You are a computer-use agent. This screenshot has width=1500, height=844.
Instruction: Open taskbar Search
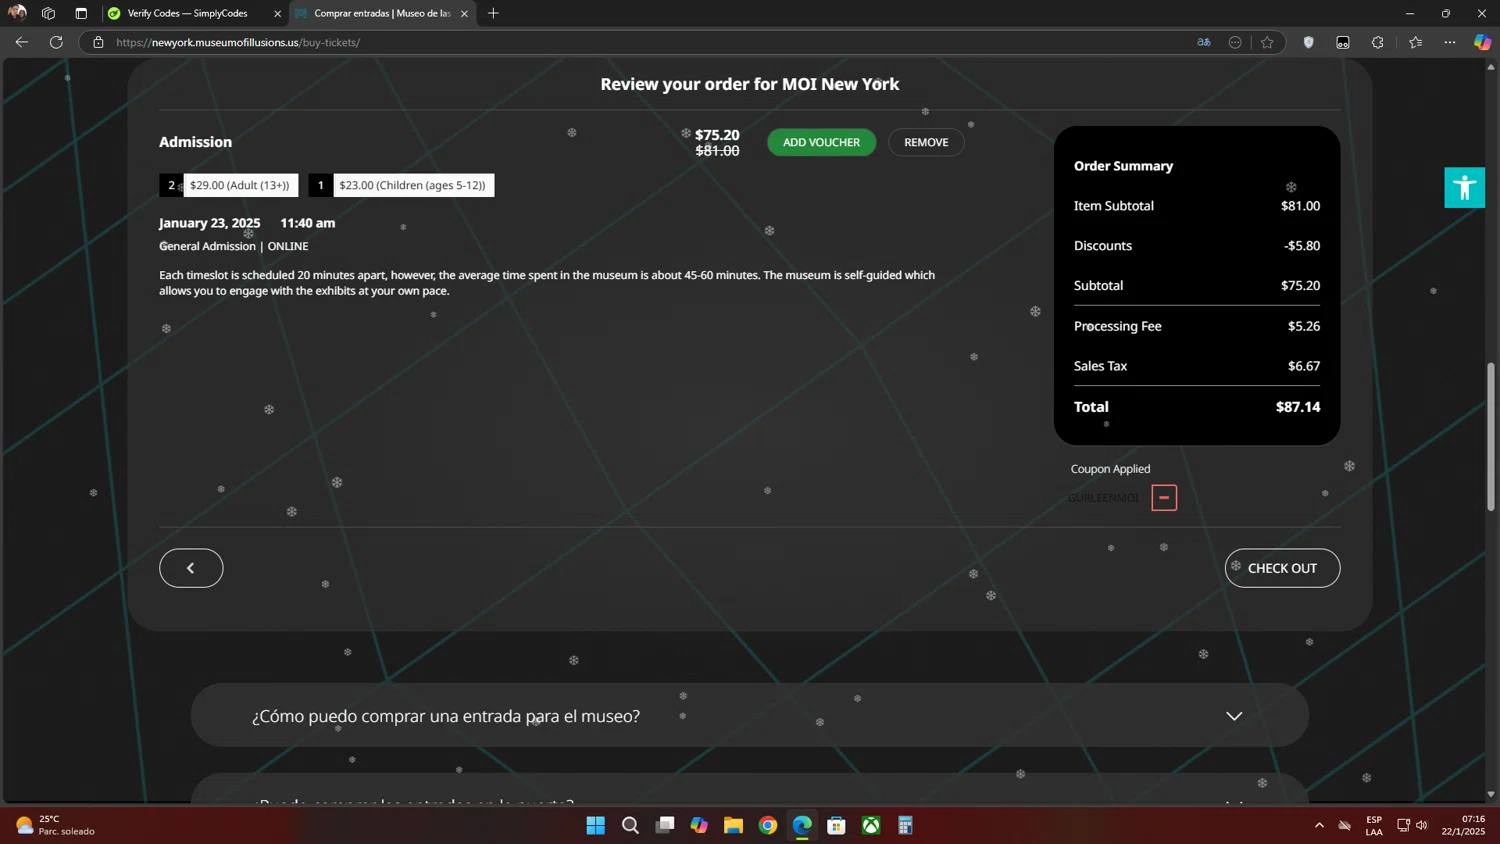point(630,825)
